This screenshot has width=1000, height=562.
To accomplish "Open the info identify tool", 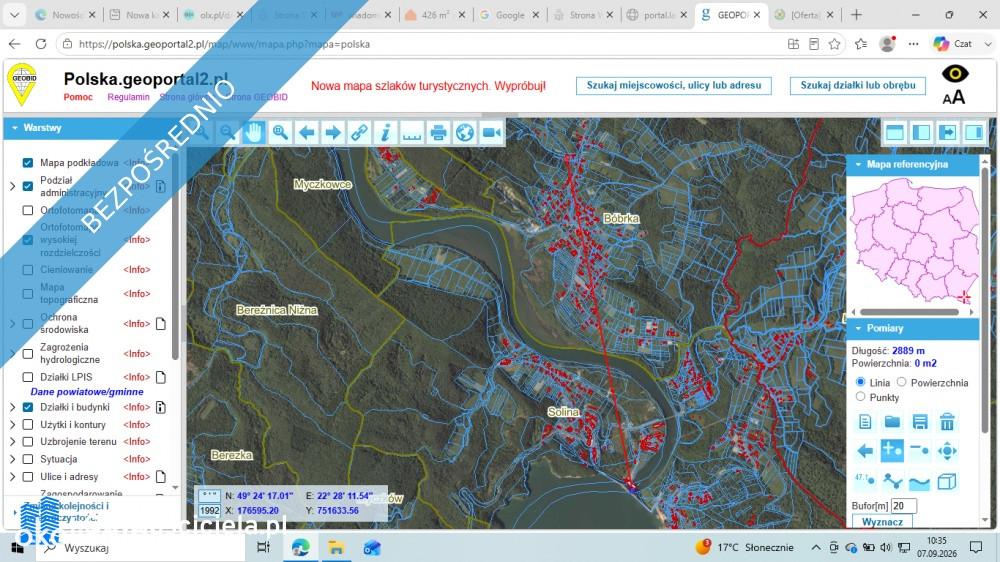I will click(385, 133).
